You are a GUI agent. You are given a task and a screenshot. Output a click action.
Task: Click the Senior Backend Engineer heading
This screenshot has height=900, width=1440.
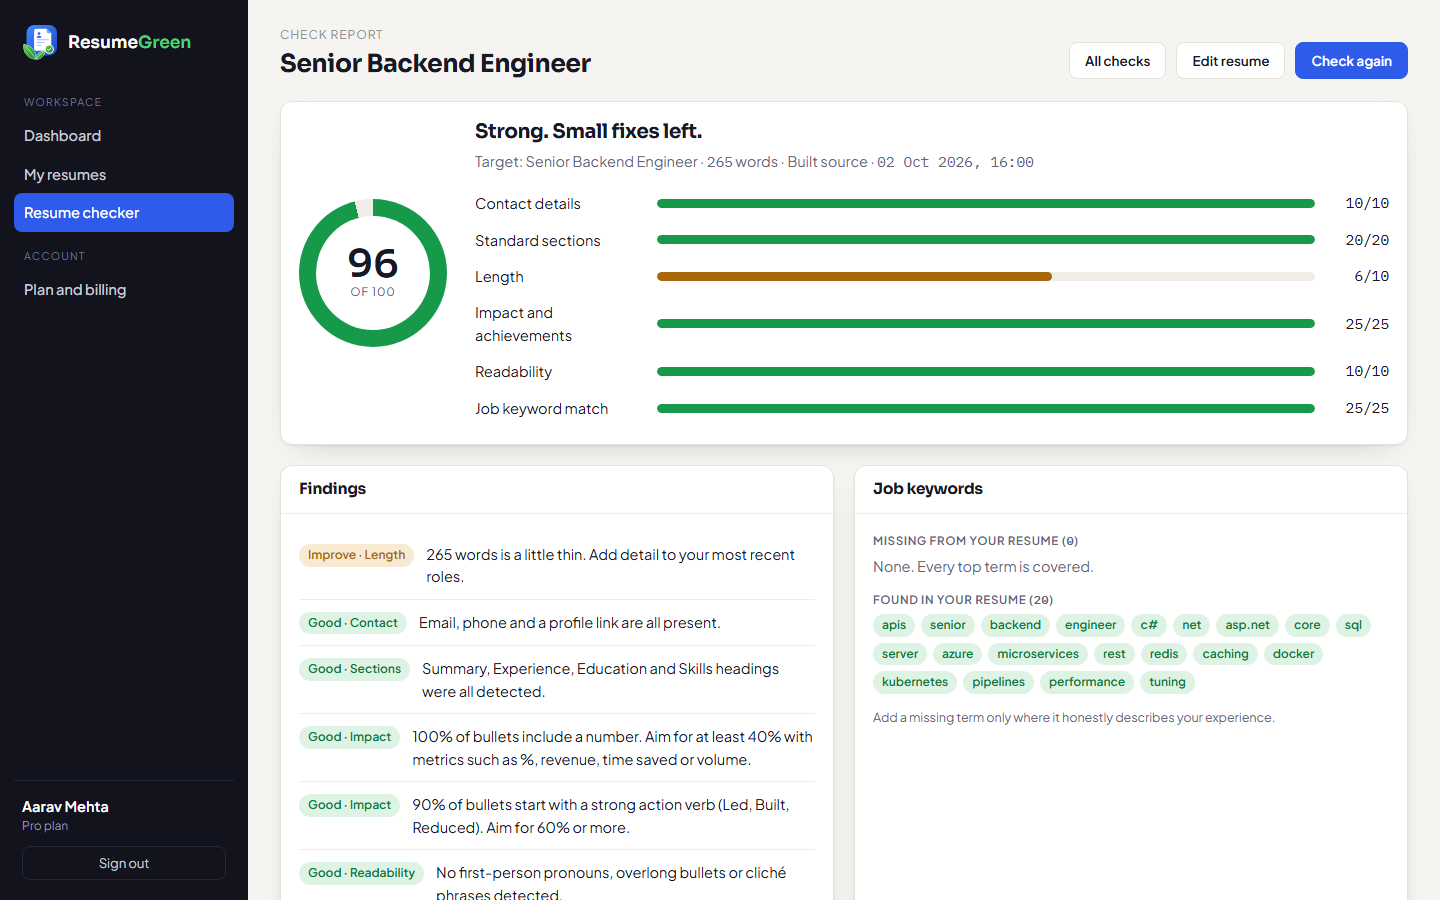coord(435,63)
